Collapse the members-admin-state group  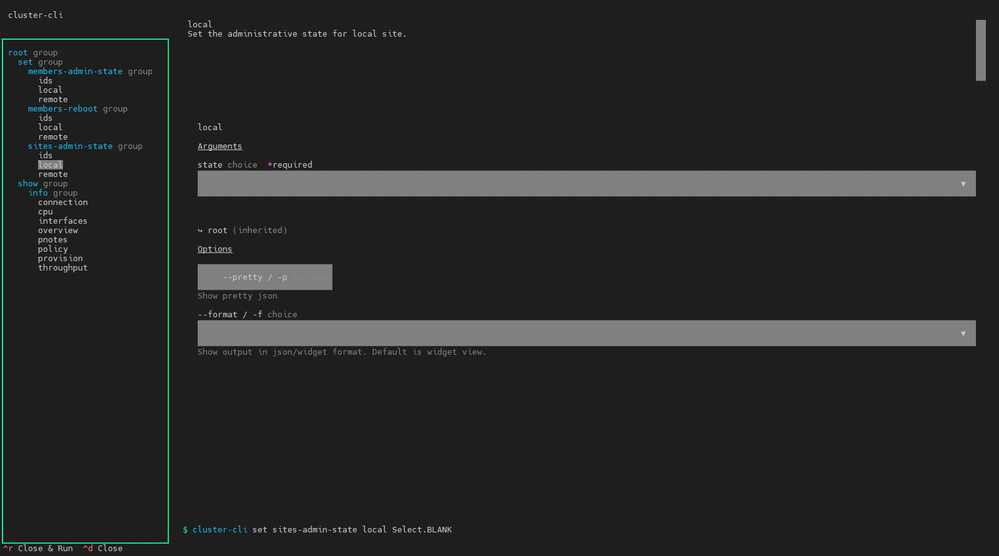pyautogui.click(x=75, y=71)
